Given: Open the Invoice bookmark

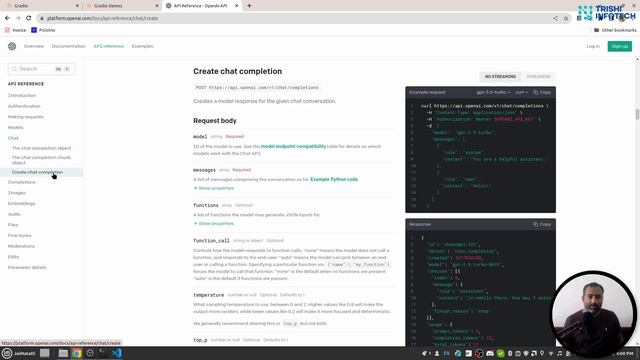Looking at the screenshot, I should [16, 30].
